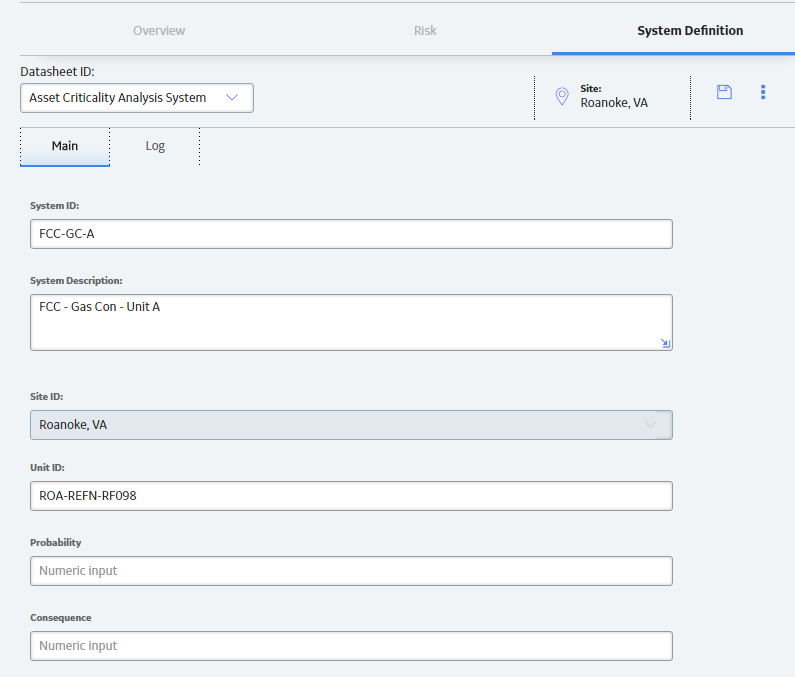The height and width of the screenshot is (677, 795).
Task: Click the Unit ID field with ROA-REFN-RF098
Action: 351,496
